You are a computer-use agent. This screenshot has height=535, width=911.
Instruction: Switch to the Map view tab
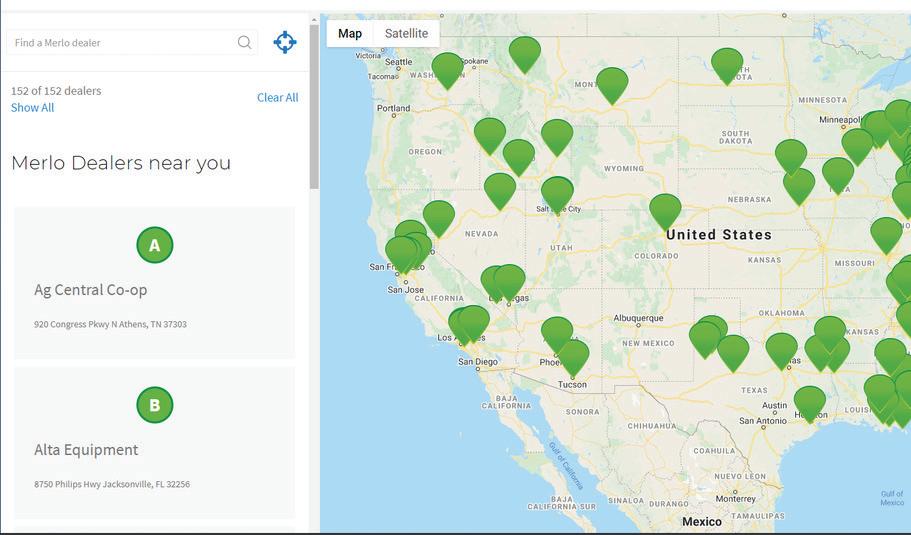click(350, 34)
